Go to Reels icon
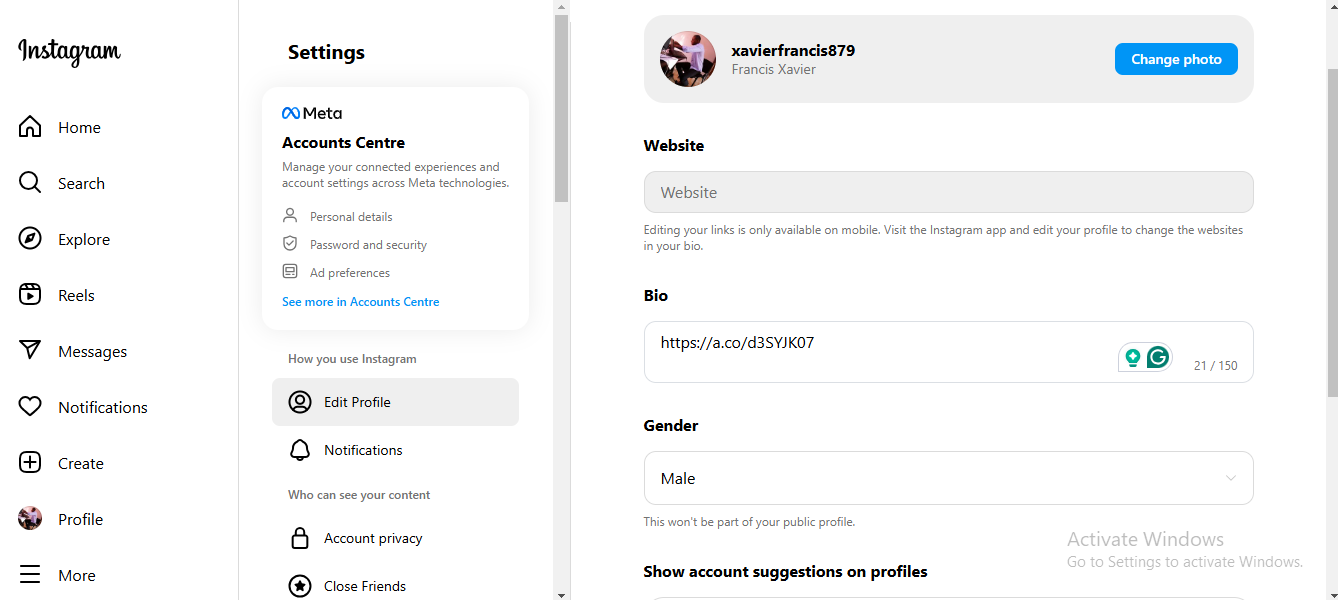Image resolution: width=1338 pixels, height=600 pixels. 30,295
